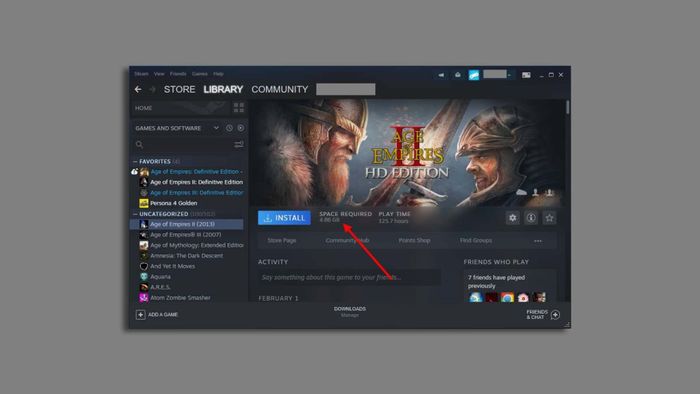Click the blurred profile name tab
The image size is (700, 394).
tap(346, 89)
